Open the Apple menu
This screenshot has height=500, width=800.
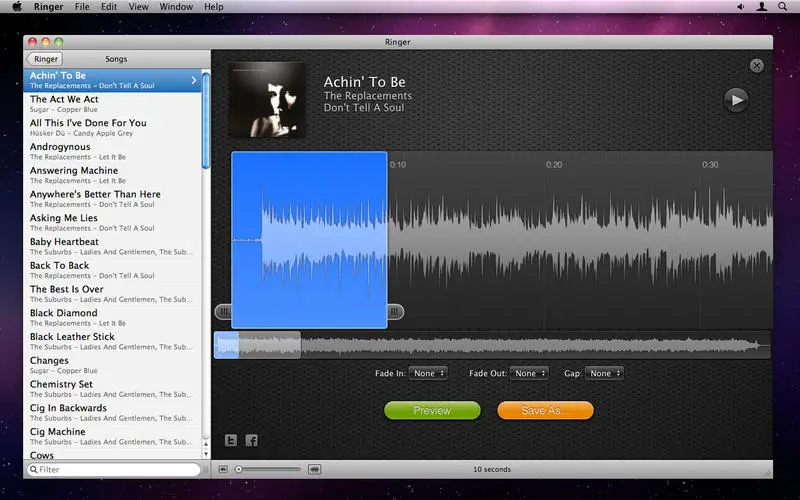(x=17, y=7)
